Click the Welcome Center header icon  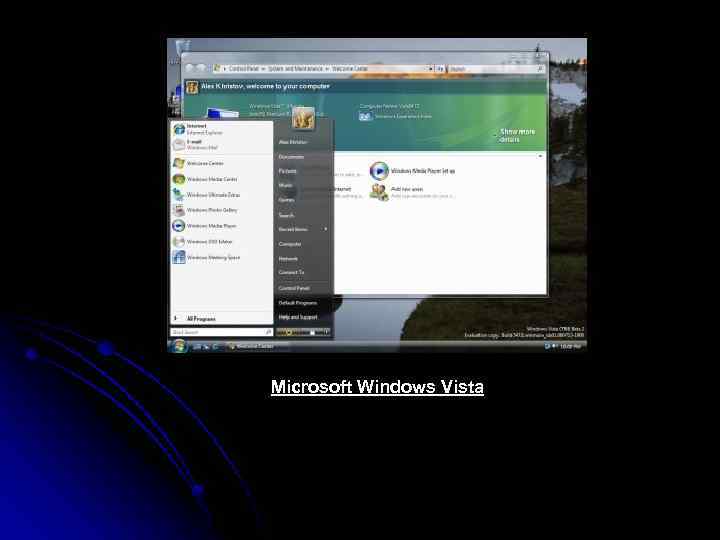click(192, 87)
